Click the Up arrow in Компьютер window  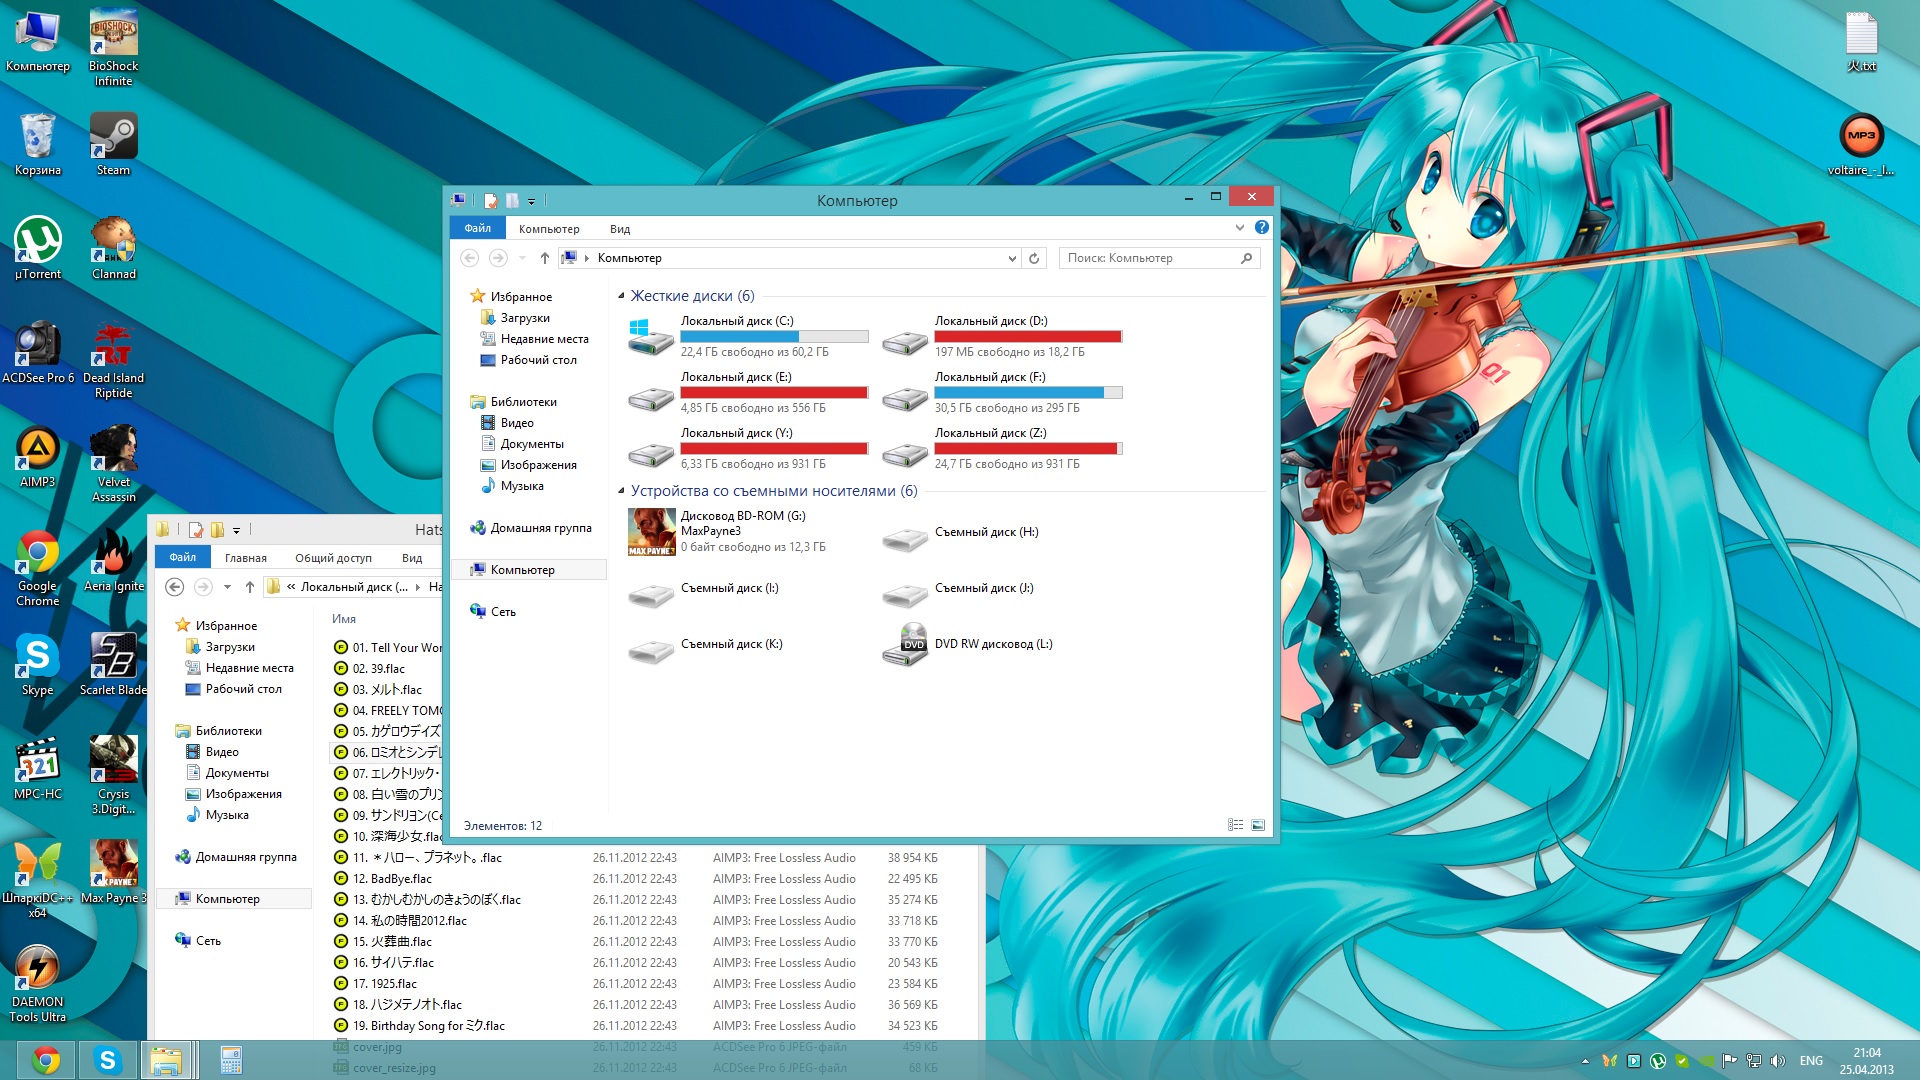coord(544,258)
